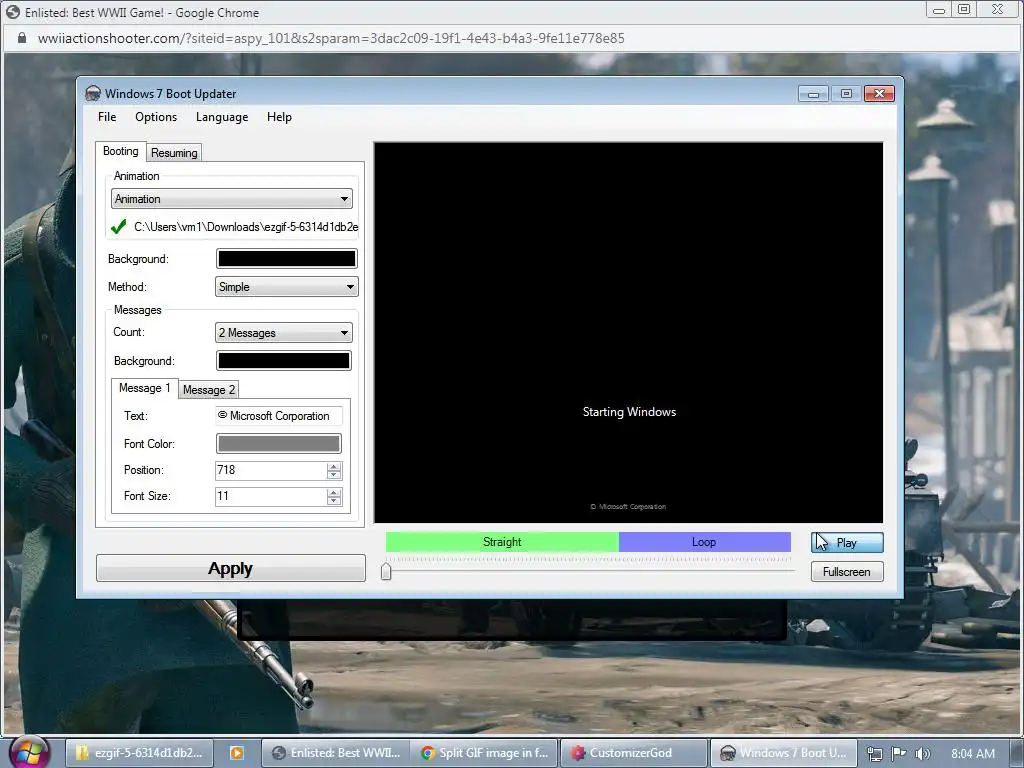This screenshot has width=1024, height=768.
Task: Click the volume speaker tray icon
Action: [x=922, y=754]
